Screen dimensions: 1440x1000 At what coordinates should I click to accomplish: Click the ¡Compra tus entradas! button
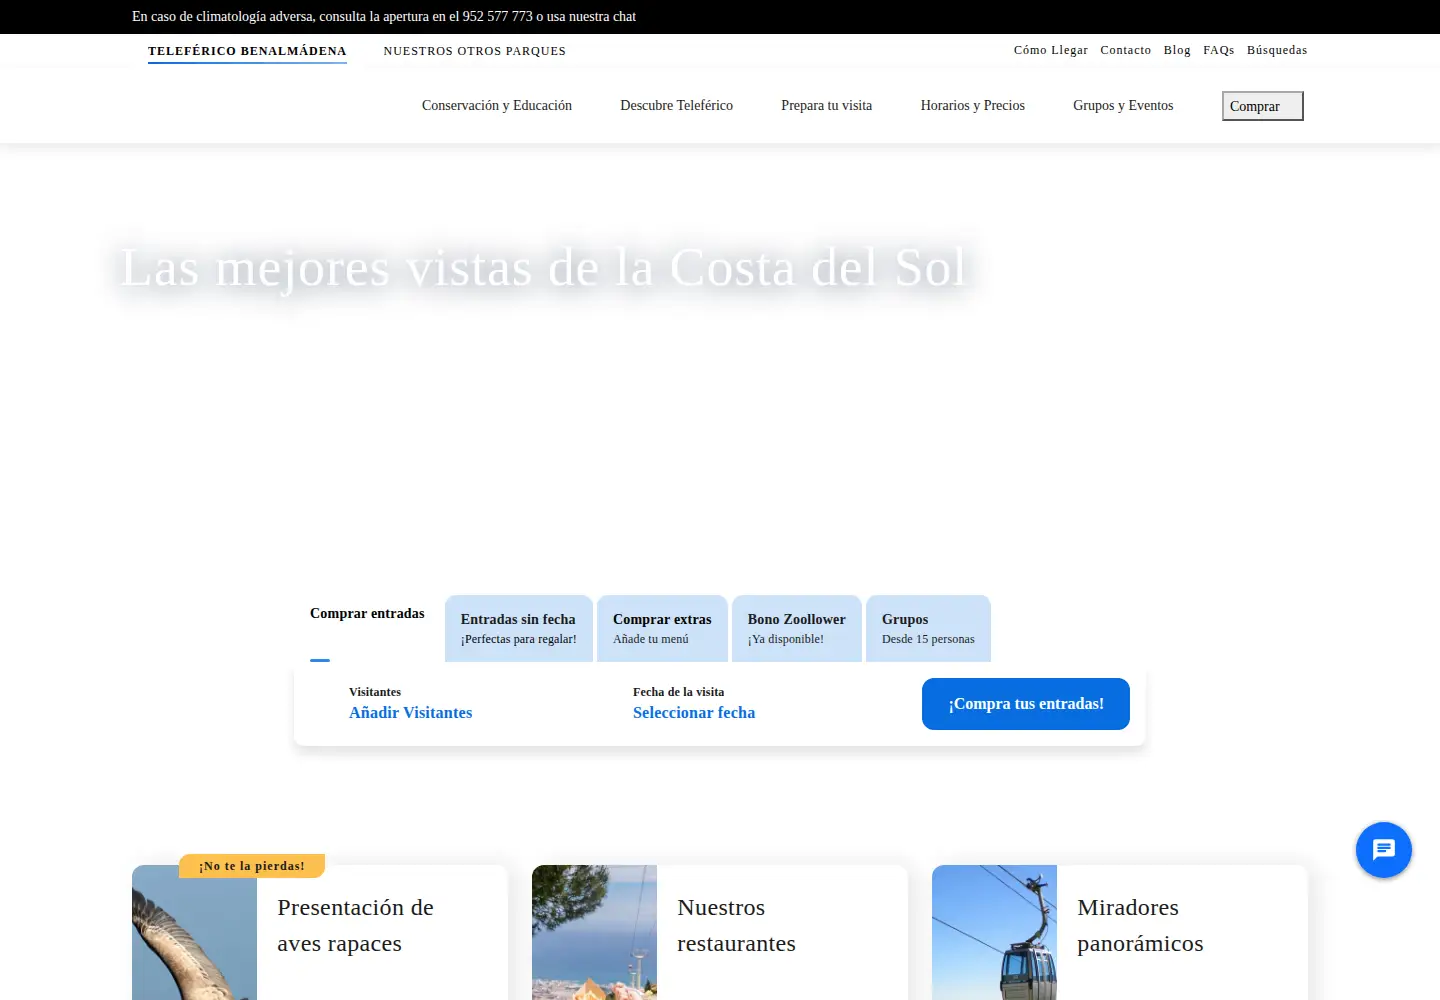click(x=1026, y=704)
